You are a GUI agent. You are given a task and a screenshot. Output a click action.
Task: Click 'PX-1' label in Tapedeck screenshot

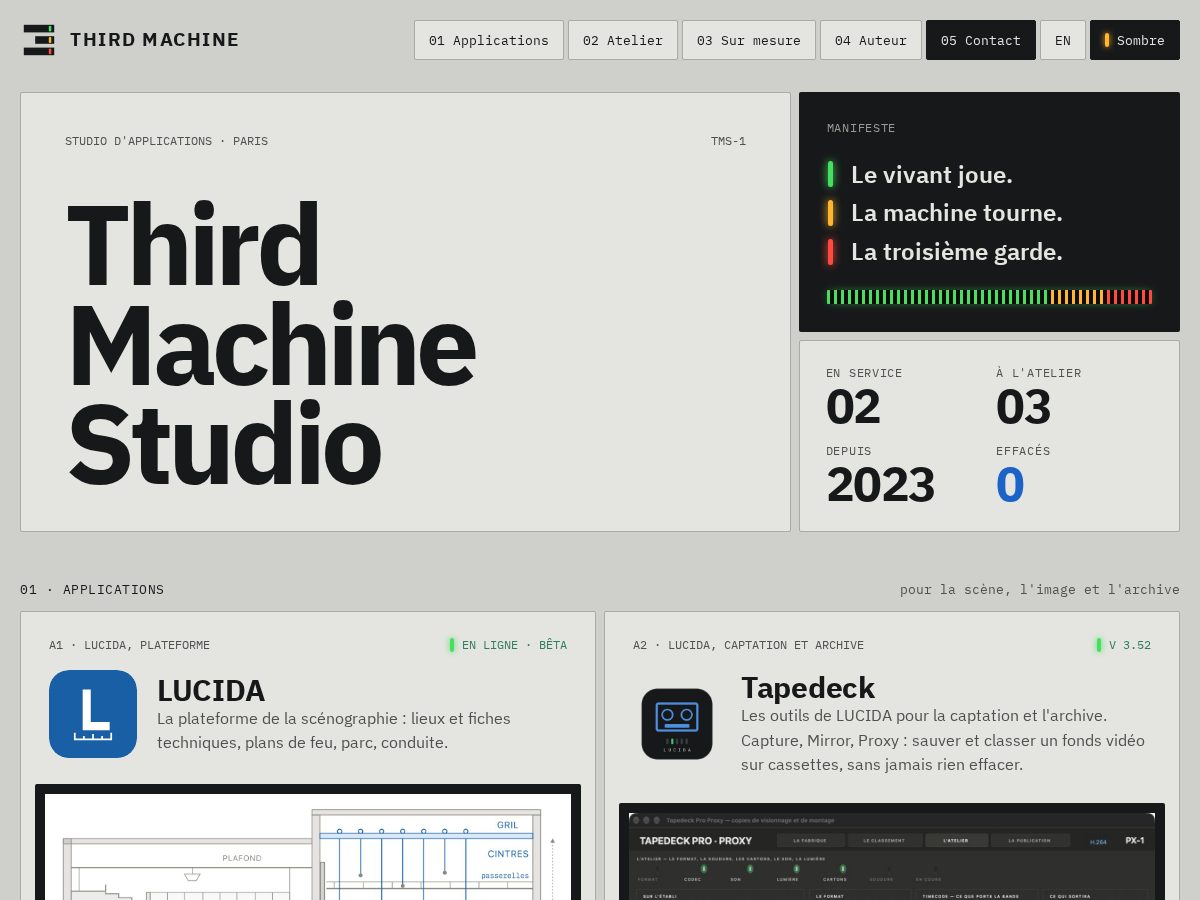(1135, 840)
